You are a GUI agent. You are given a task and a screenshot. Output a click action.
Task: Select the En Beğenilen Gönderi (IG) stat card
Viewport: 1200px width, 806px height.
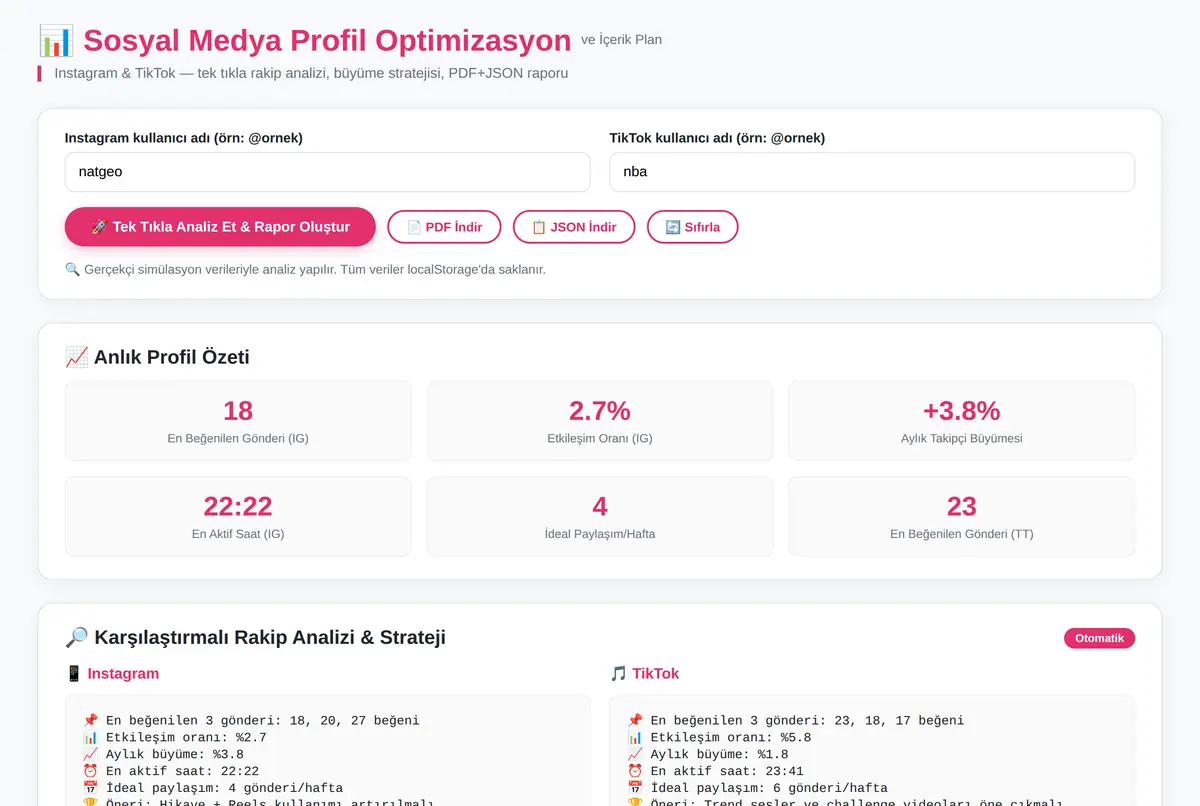coord(238,421)
